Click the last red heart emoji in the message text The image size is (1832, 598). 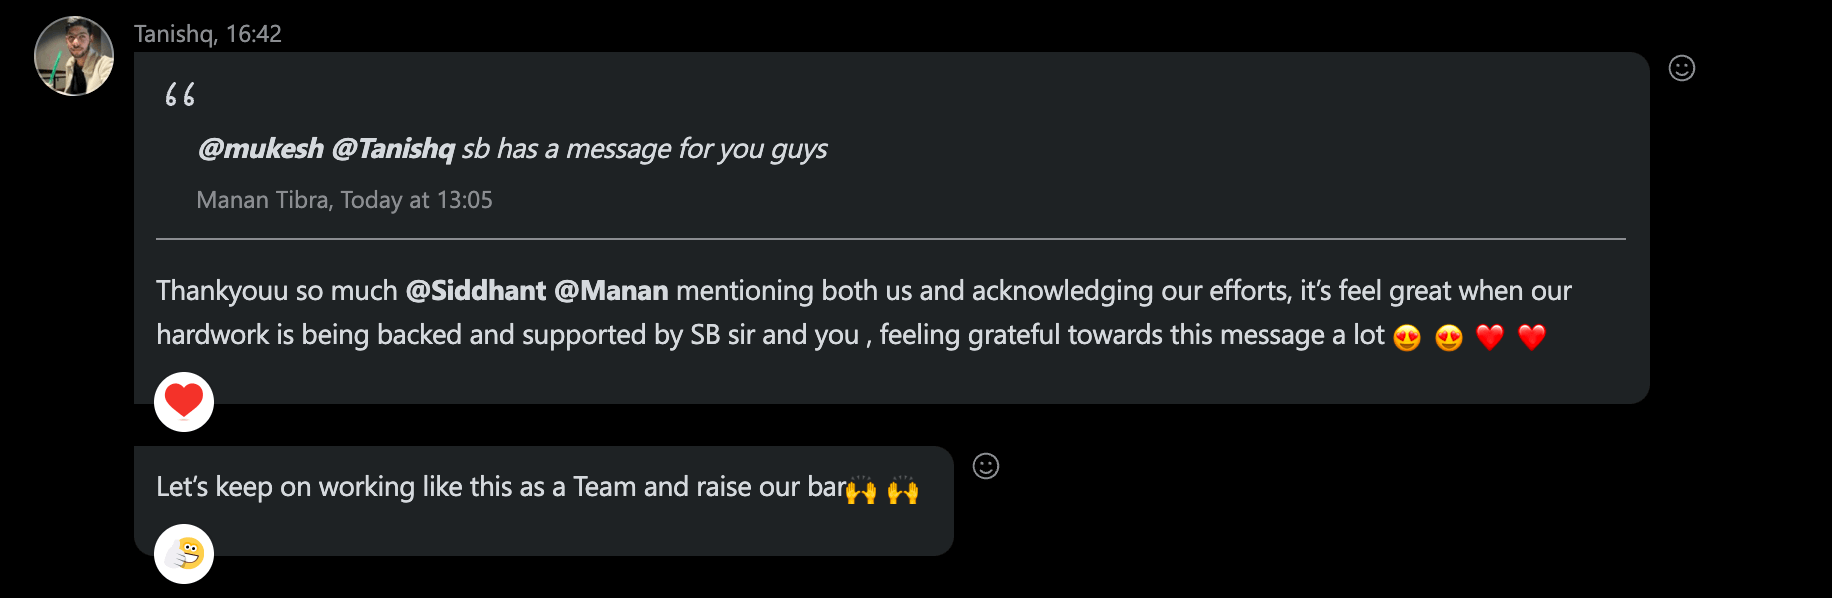[1532, 338]
